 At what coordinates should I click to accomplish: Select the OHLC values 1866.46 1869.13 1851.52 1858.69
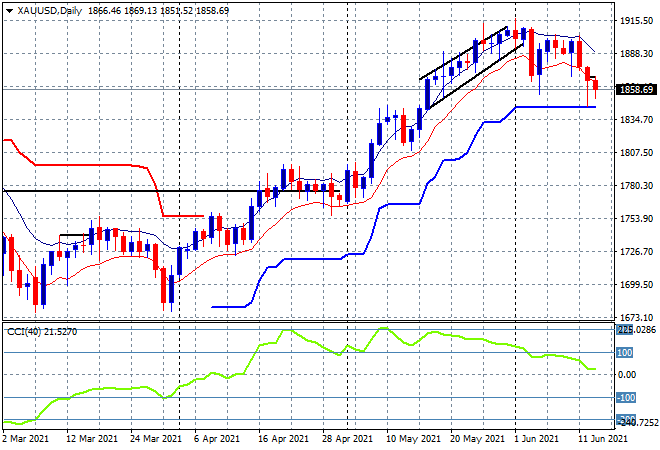[158, 11]
